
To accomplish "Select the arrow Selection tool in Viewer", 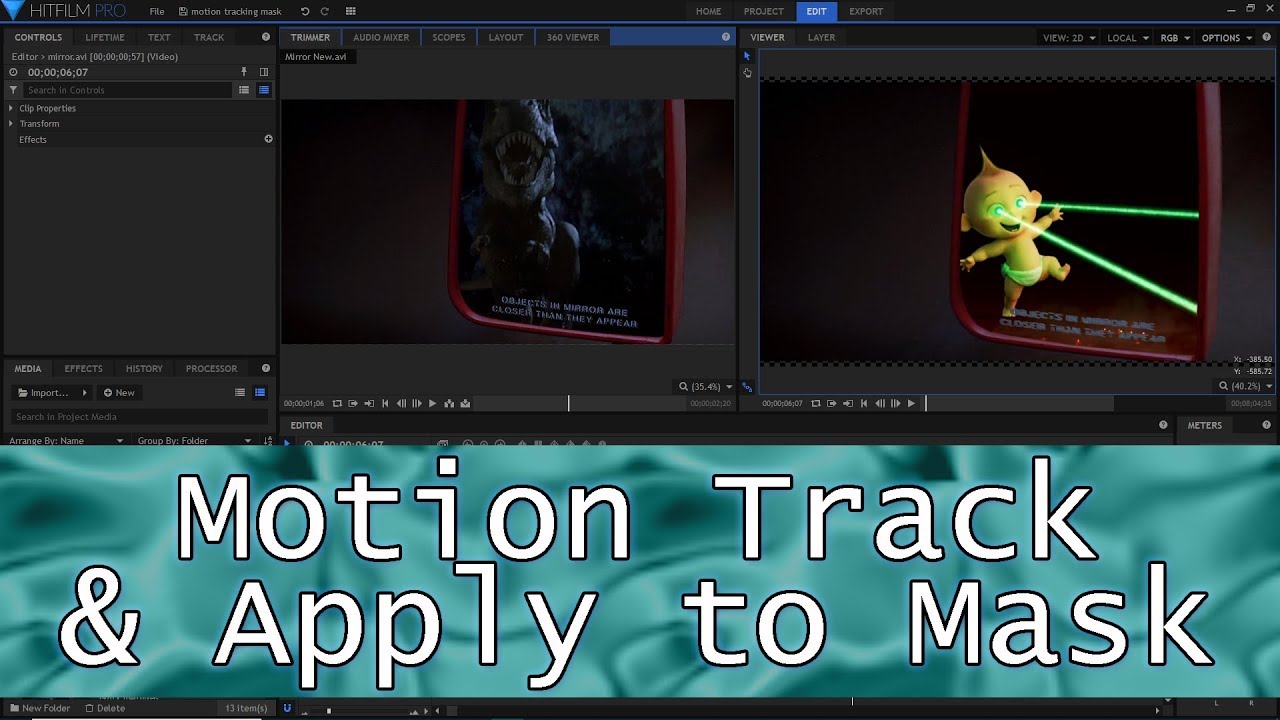I will click(747, 56).
